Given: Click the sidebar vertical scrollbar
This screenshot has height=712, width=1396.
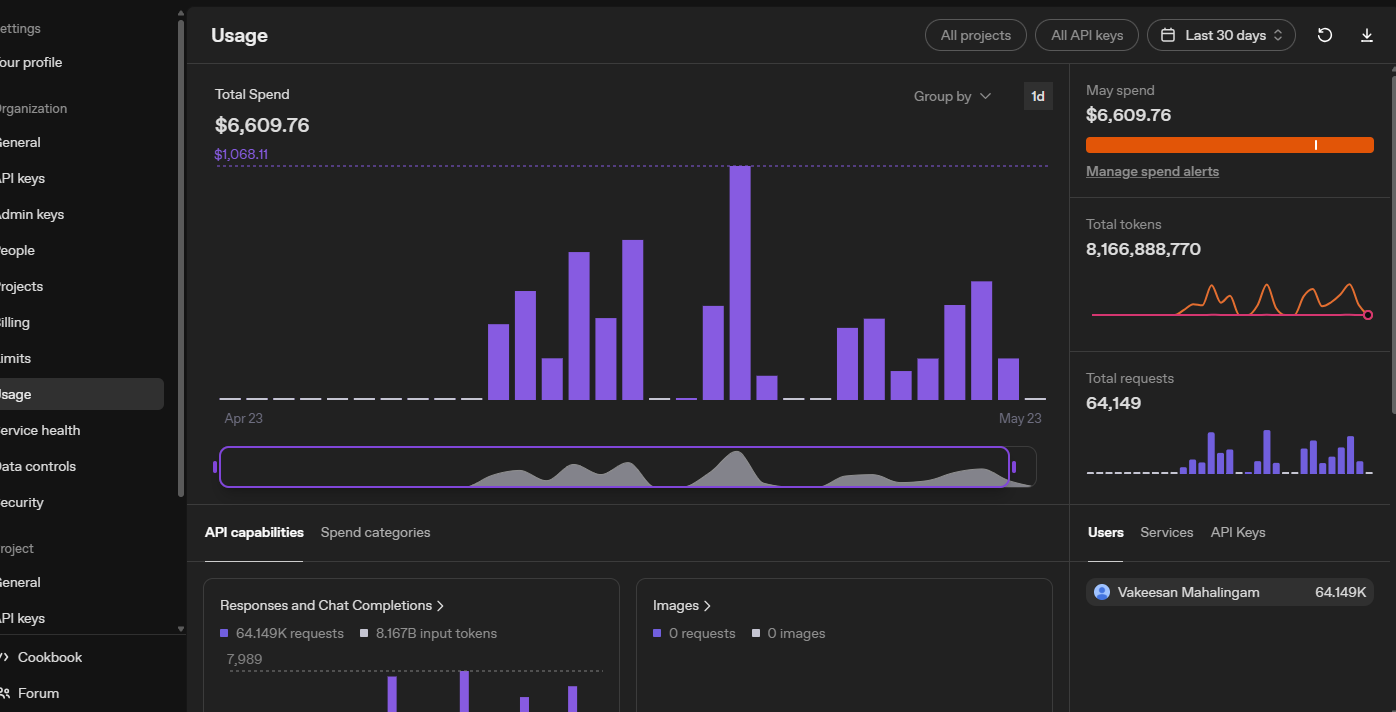Looking at the screenshot, I should [x=180, y=258].
